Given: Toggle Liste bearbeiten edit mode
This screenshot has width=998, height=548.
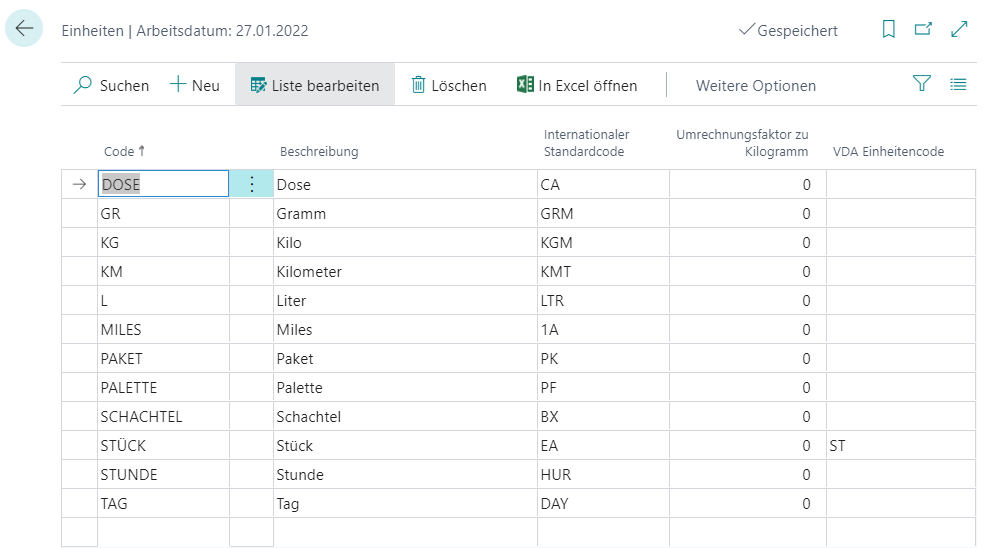Looking at the screenshot, I should click(315, 85).
